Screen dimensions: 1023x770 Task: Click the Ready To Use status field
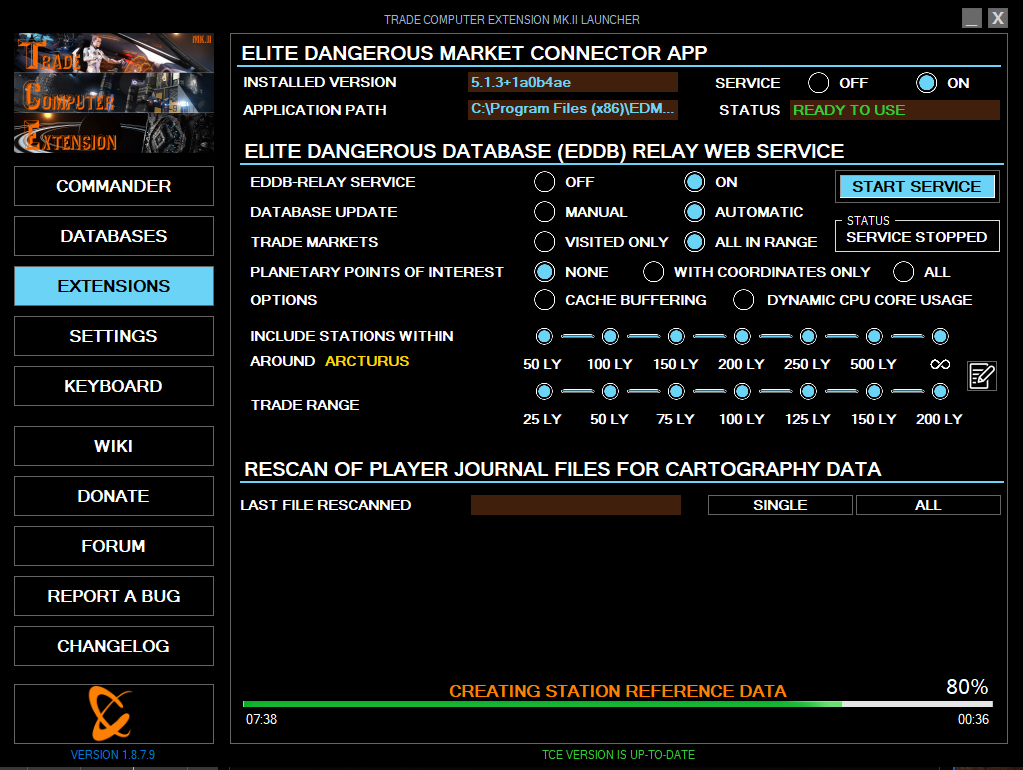pos(895,110)
